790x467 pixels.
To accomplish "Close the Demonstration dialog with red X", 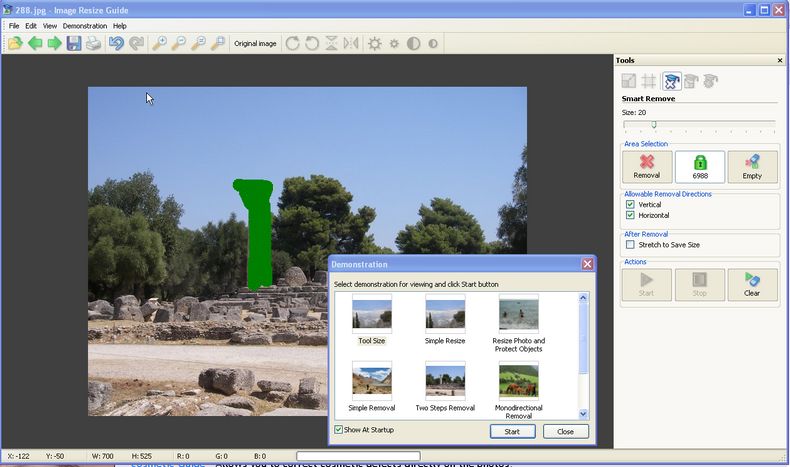I will tap(587, 264).
